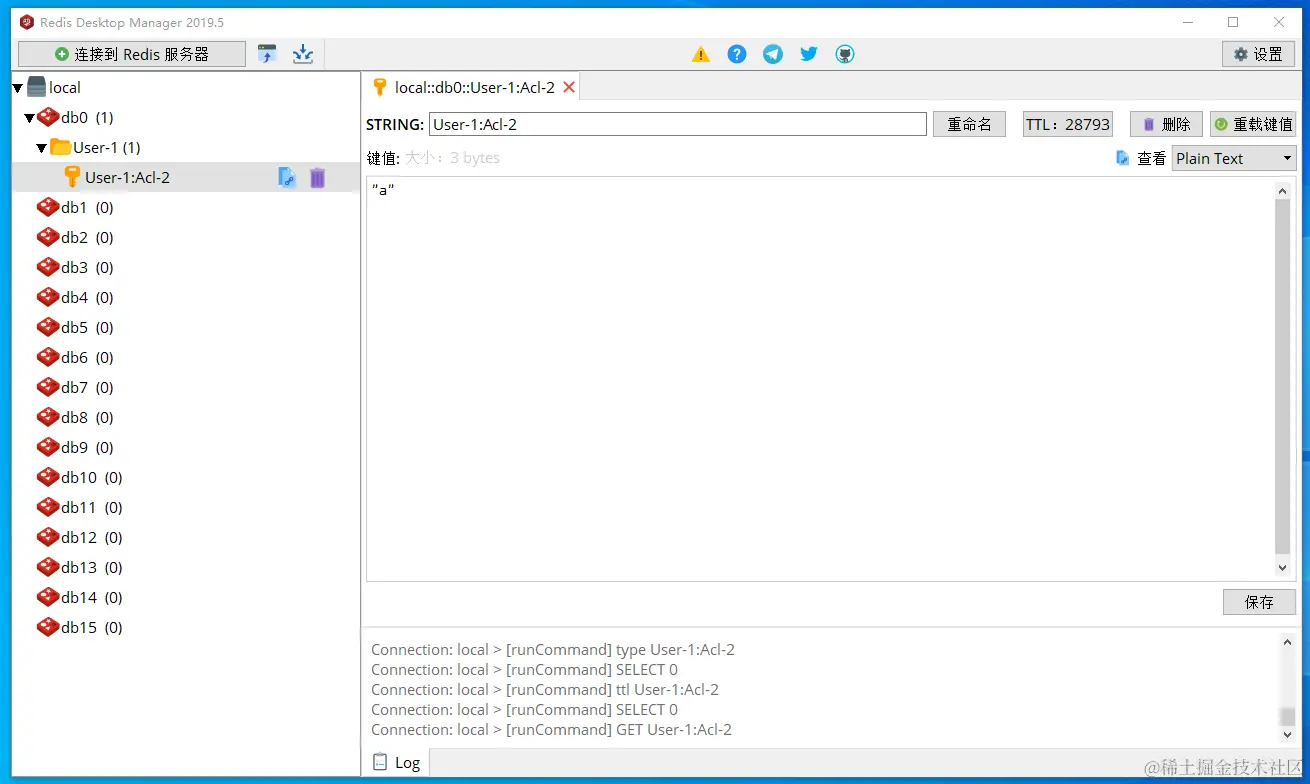Close the User-1:Acl-2 tab with red X
Image resolution: width=1310 pixels, height=784 pixels.
(x=569, y=87)
